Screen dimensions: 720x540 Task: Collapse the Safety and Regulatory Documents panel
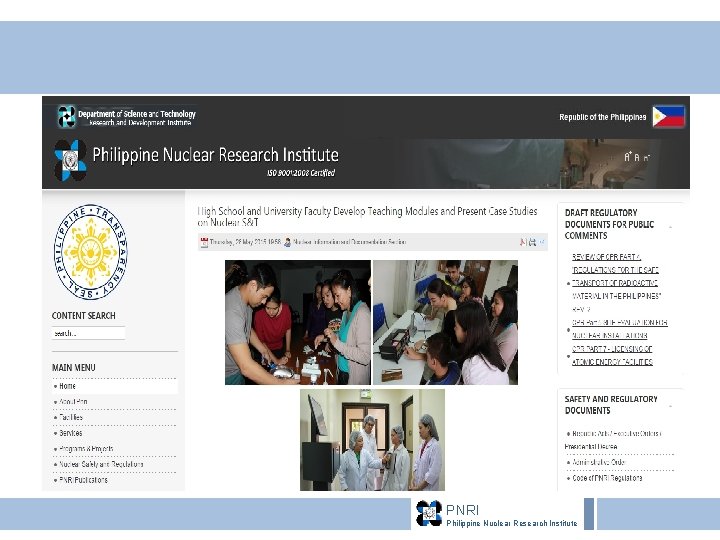click(x=671, y=406)
